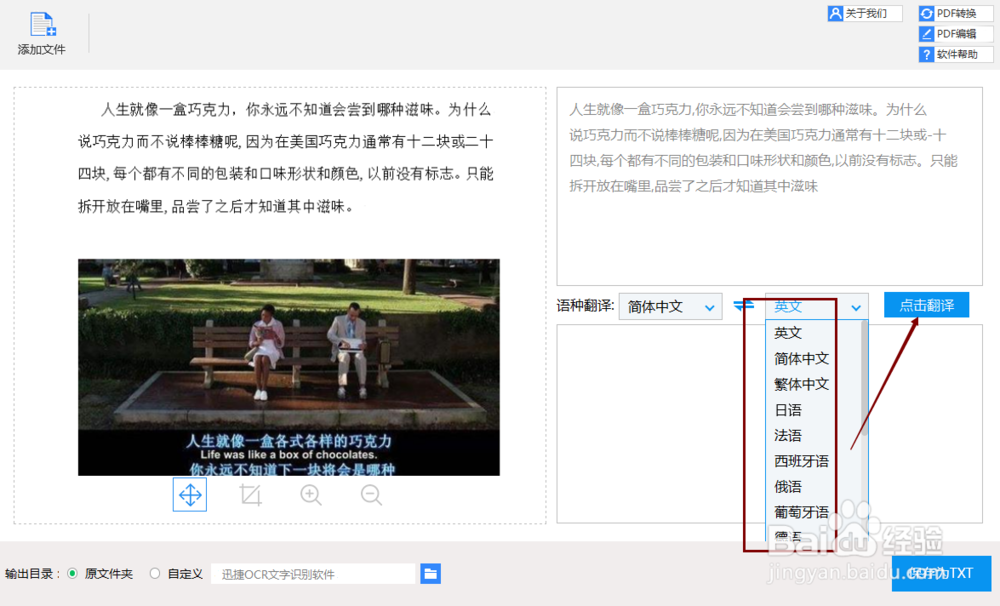Browse output folder with blue folder icon
Screen dimensions: 1000x606
[x=430, y=573]
